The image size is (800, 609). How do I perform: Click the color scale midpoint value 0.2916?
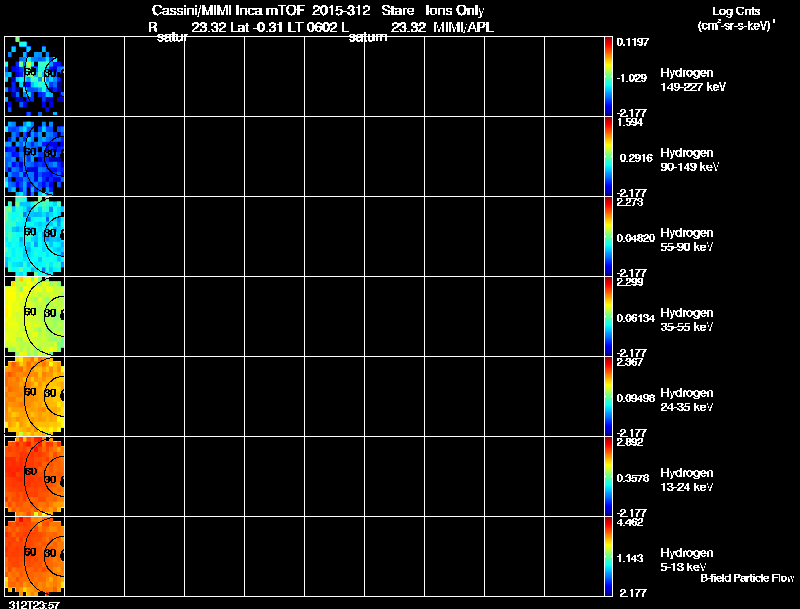[636, 158]
